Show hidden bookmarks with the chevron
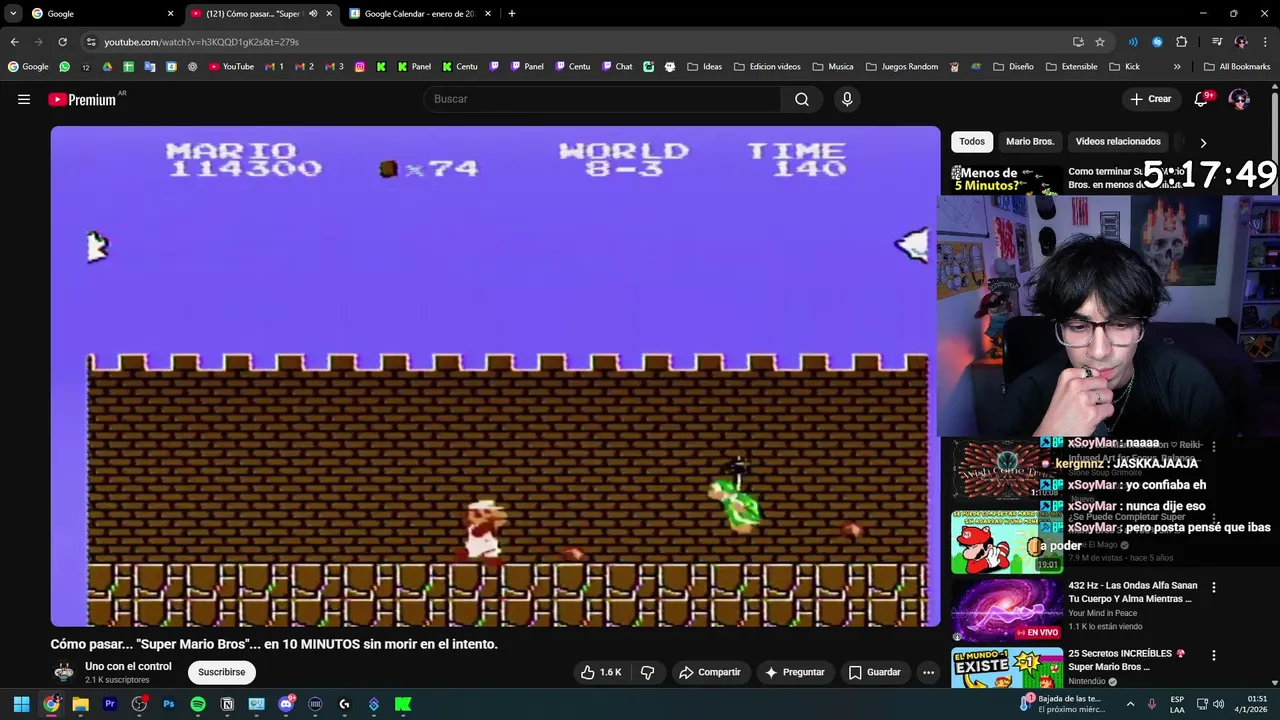Screen dimensions: 1280x720 (x=1177, y=67)
